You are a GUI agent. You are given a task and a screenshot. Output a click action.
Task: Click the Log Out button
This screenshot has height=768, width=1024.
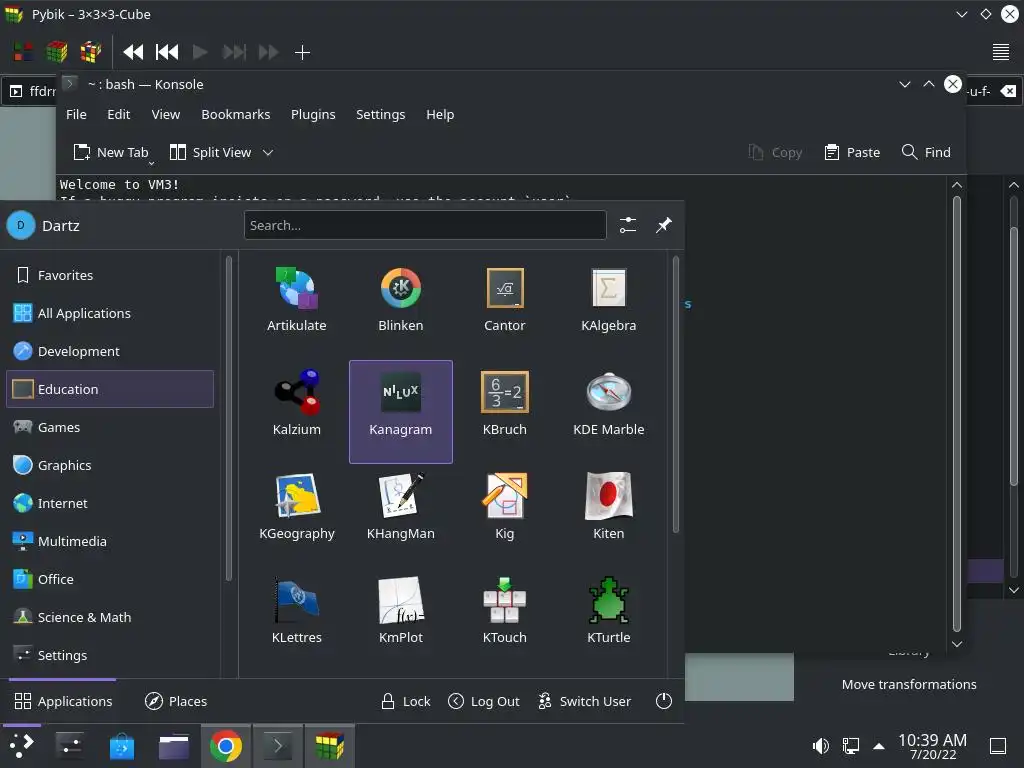(x=484, y=701)
